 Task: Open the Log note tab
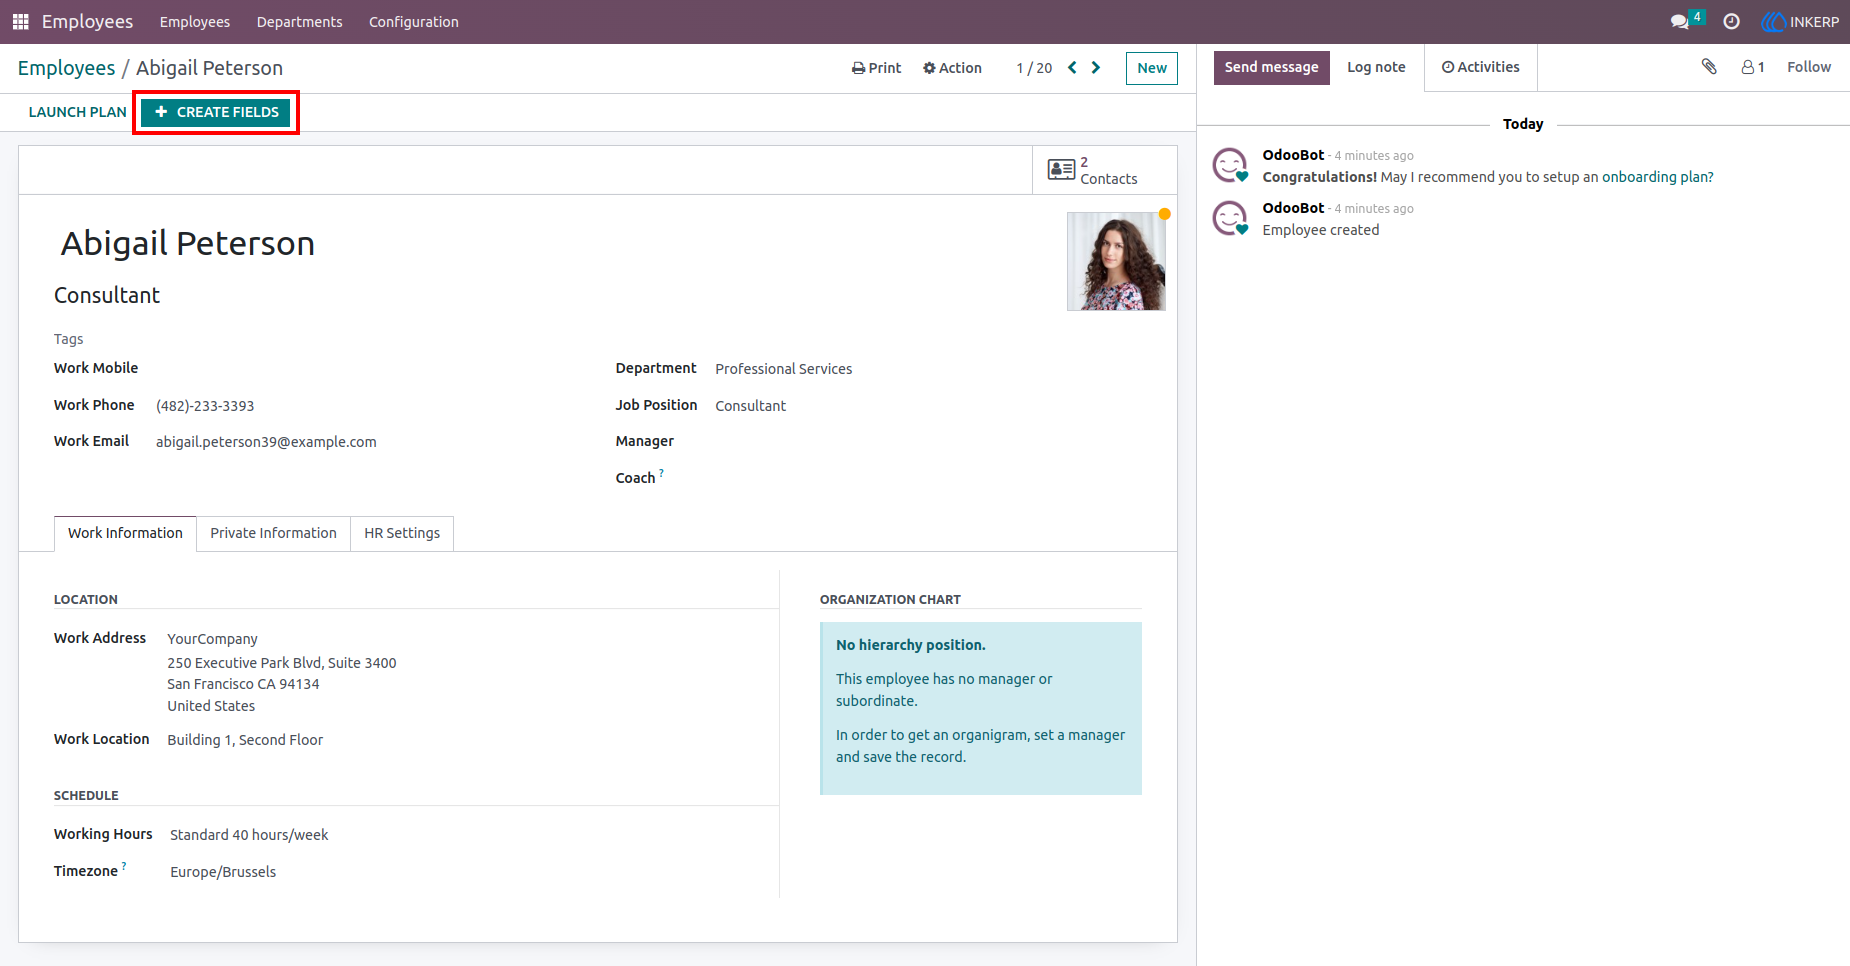point(1376,67)
